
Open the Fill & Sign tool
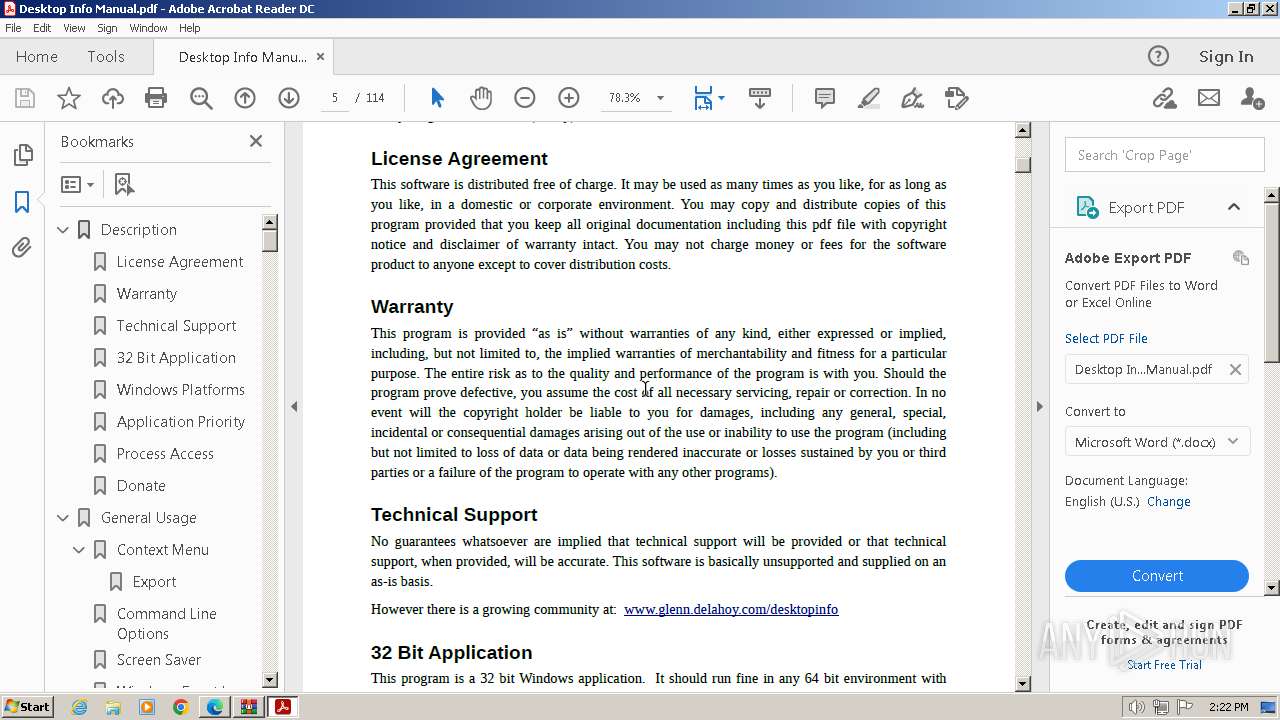coord(912,98)
